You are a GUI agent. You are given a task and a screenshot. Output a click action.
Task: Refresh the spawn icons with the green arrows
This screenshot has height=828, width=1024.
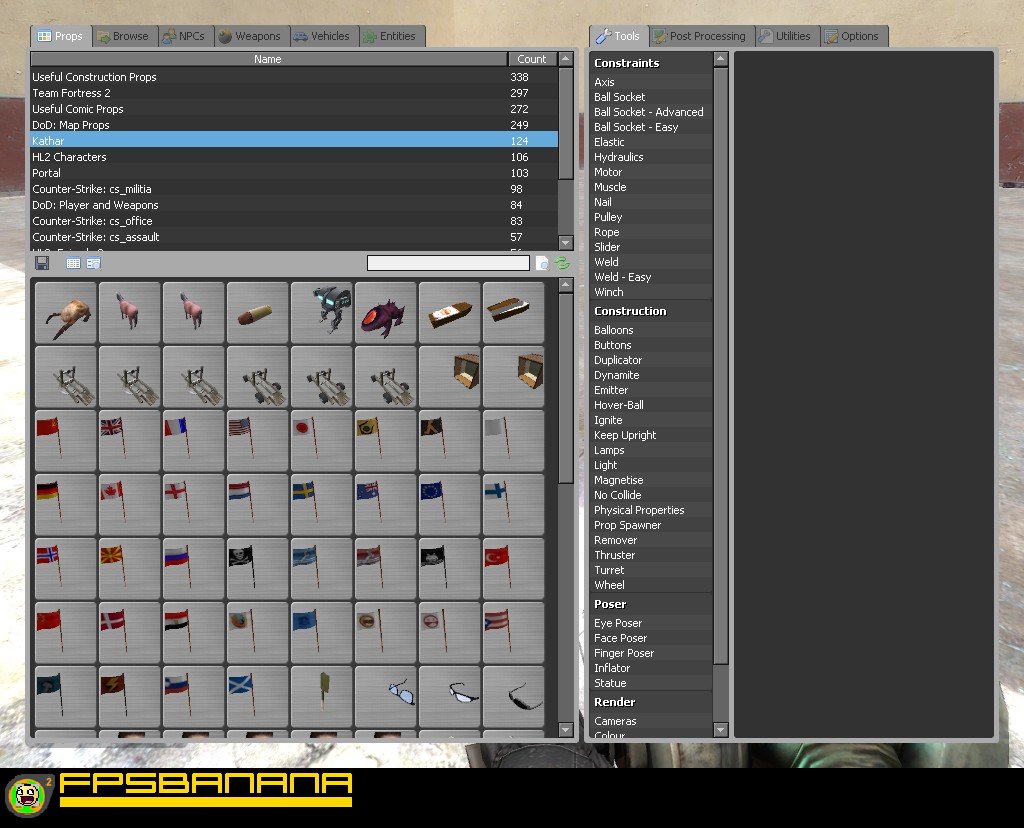560,262
